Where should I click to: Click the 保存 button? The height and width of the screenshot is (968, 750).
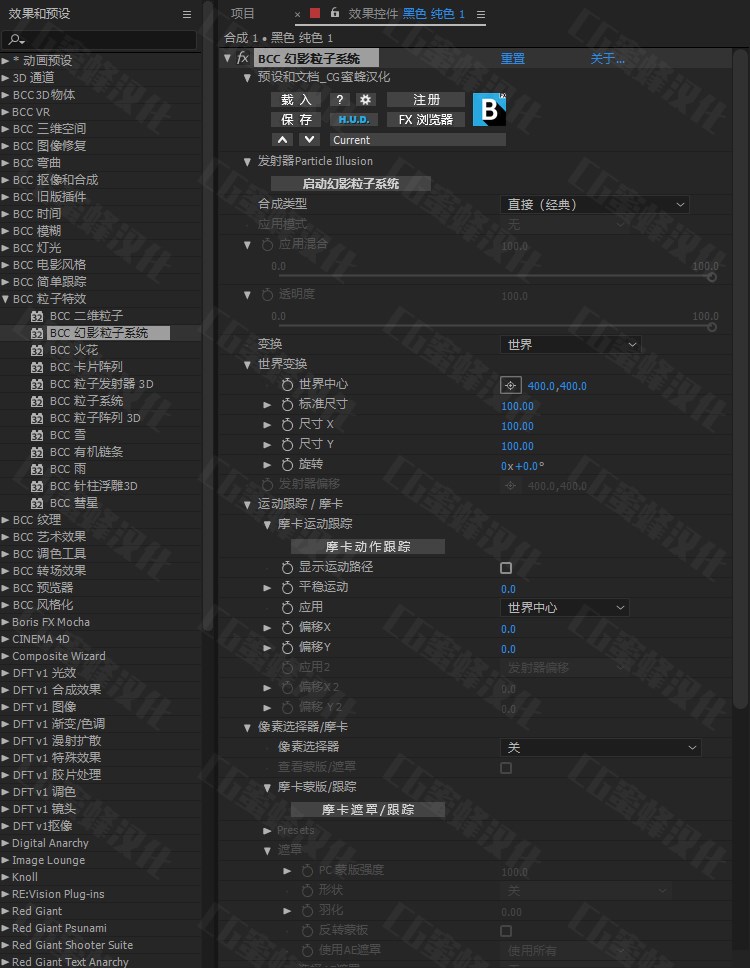[296, 120]
